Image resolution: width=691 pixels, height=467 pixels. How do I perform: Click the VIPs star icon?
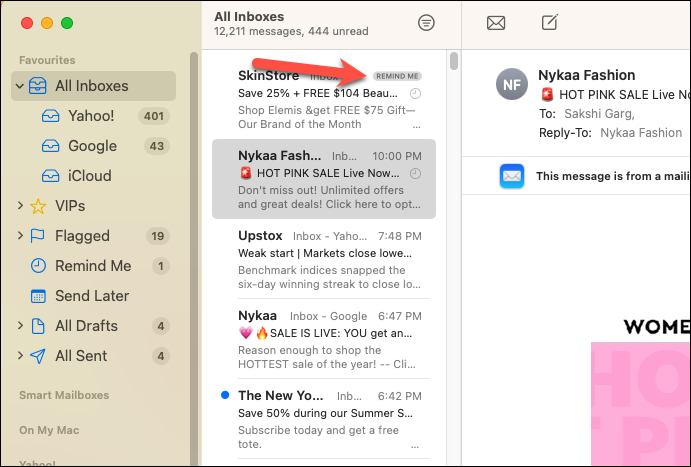pyautogui.click(x=38, y=206)
